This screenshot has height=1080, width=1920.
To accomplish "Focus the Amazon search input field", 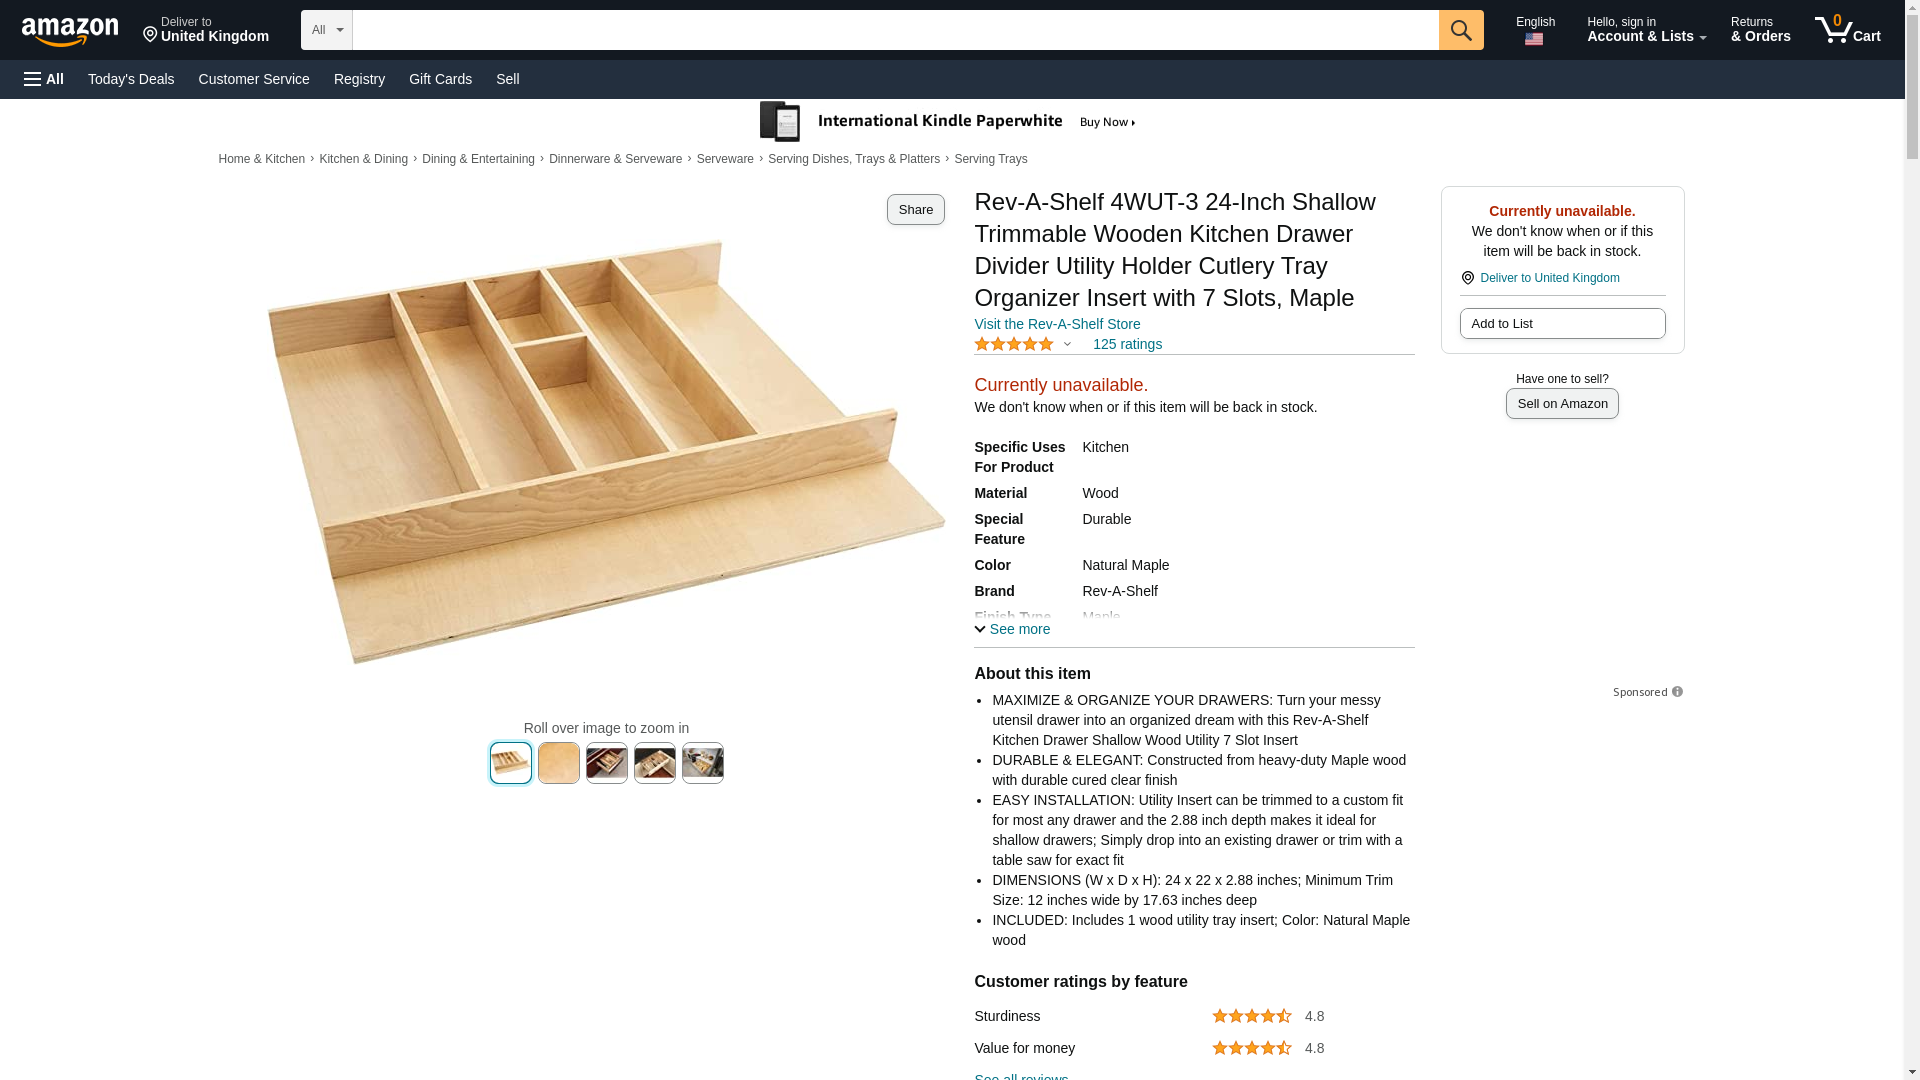I will click(x=896, y=30).
